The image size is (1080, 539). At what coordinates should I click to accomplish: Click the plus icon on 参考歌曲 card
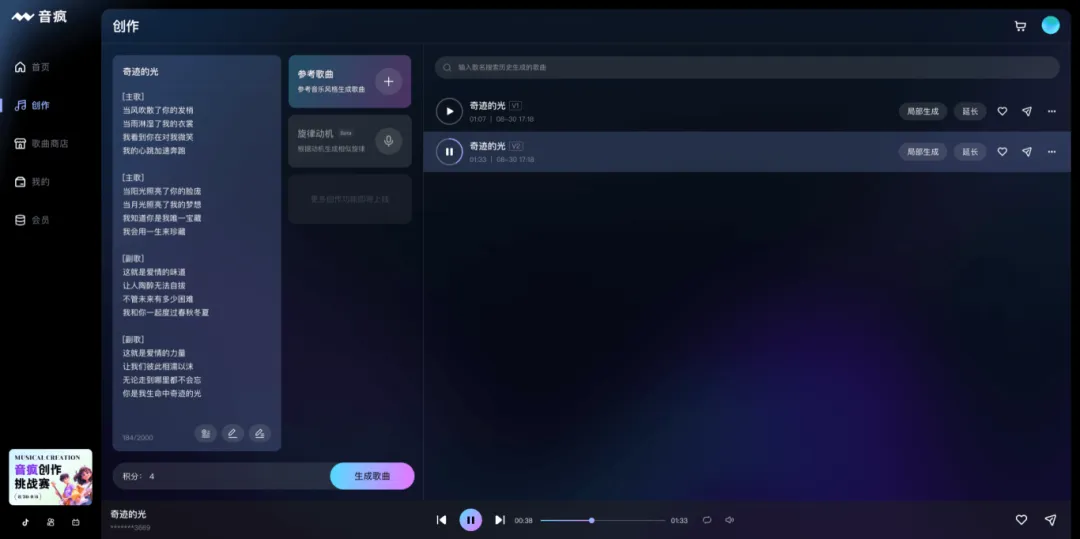point(389,81)
